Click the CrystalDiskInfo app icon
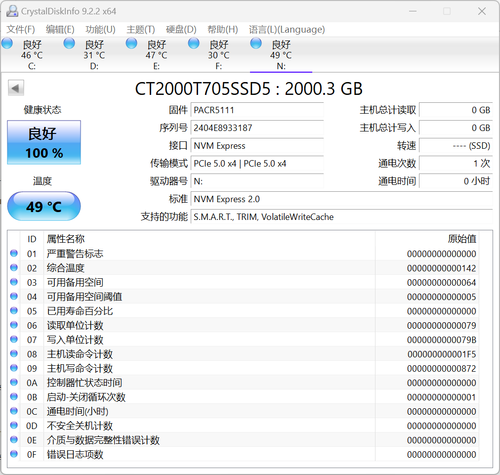 pyautogui.click(x=12, y=11)
